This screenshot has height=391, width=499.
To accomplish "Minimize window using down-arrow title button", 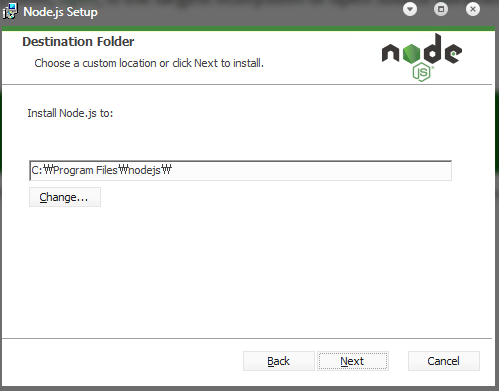I will pos(410,9).
